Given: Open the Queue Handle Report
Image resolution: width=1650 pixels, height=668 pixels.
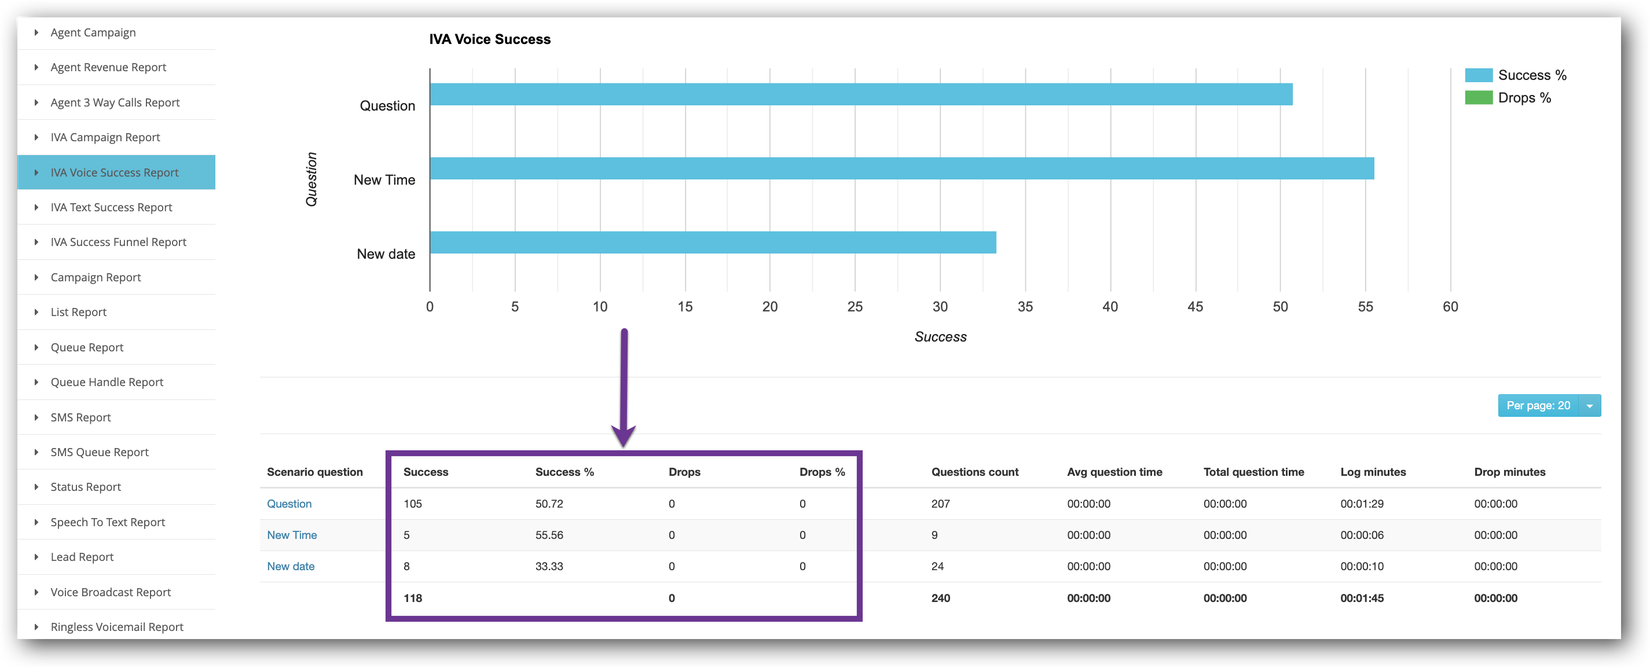Looking at the screenshot, I should point(107,383).
